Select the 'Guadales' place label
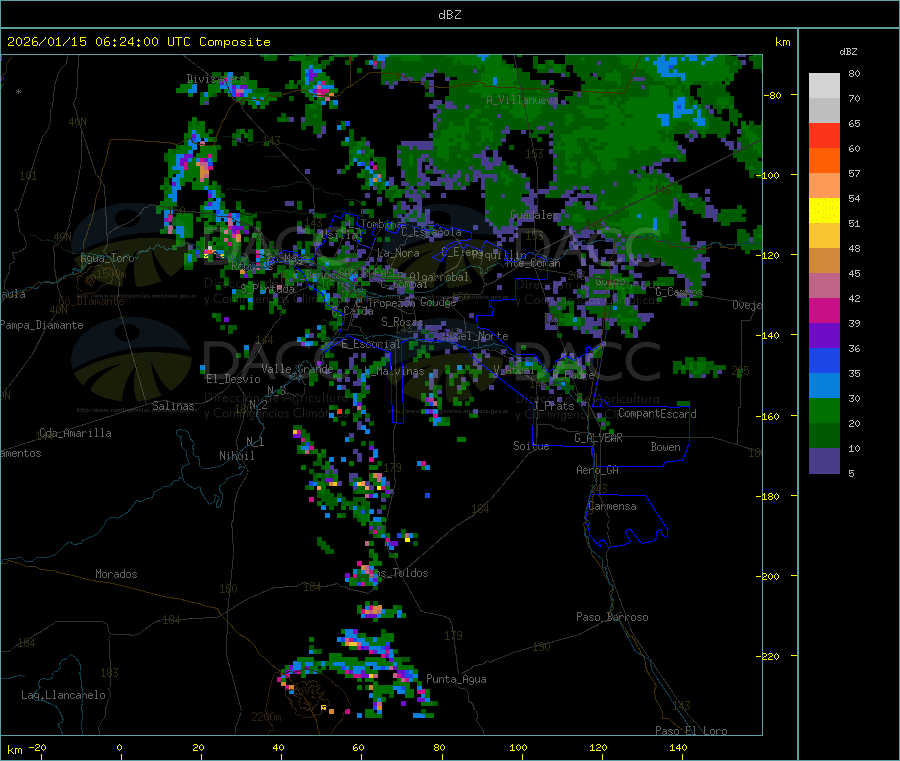 [533, 215]
